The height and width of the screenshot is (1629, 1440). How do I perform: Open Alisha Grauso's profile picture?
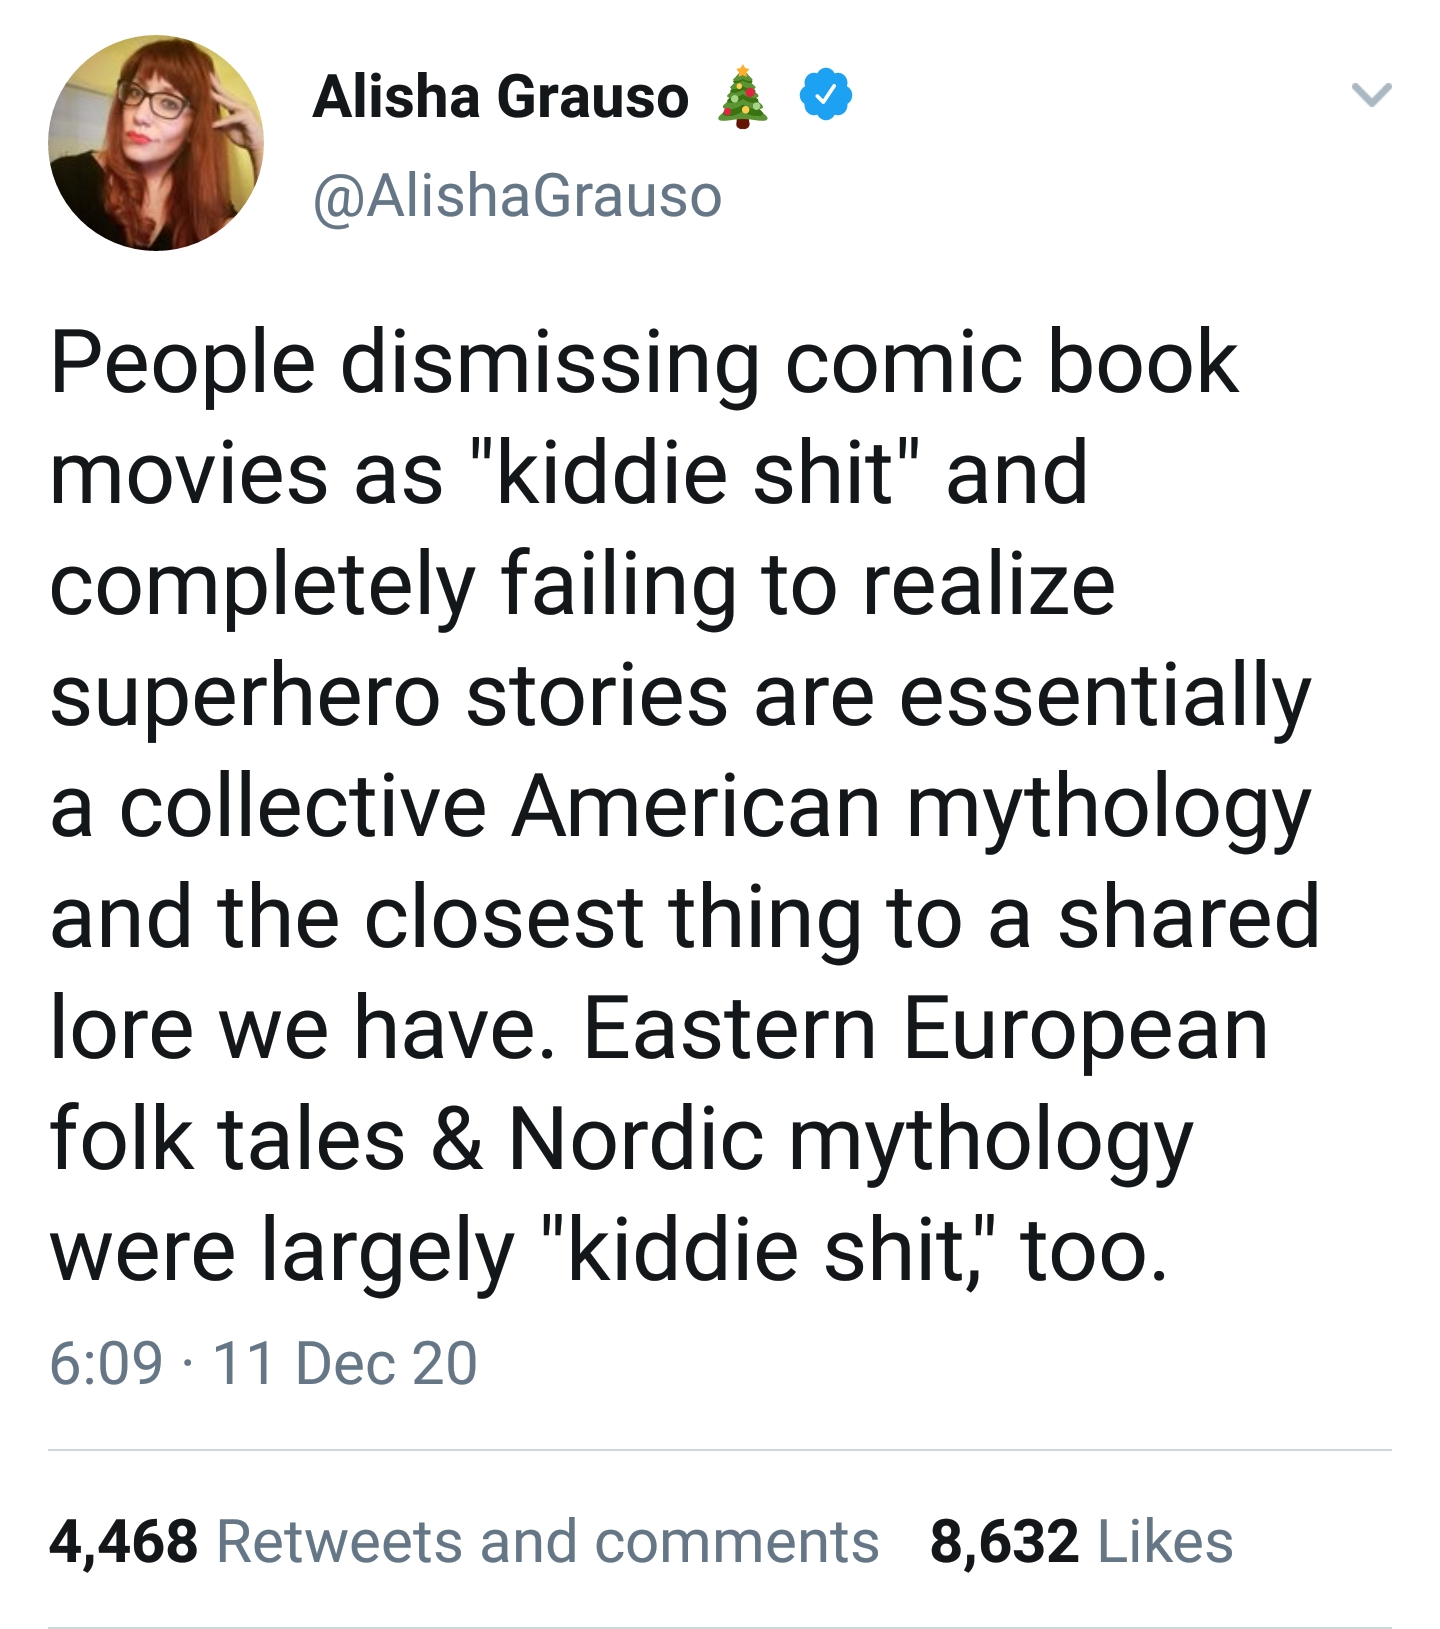(x=155, y=142)
